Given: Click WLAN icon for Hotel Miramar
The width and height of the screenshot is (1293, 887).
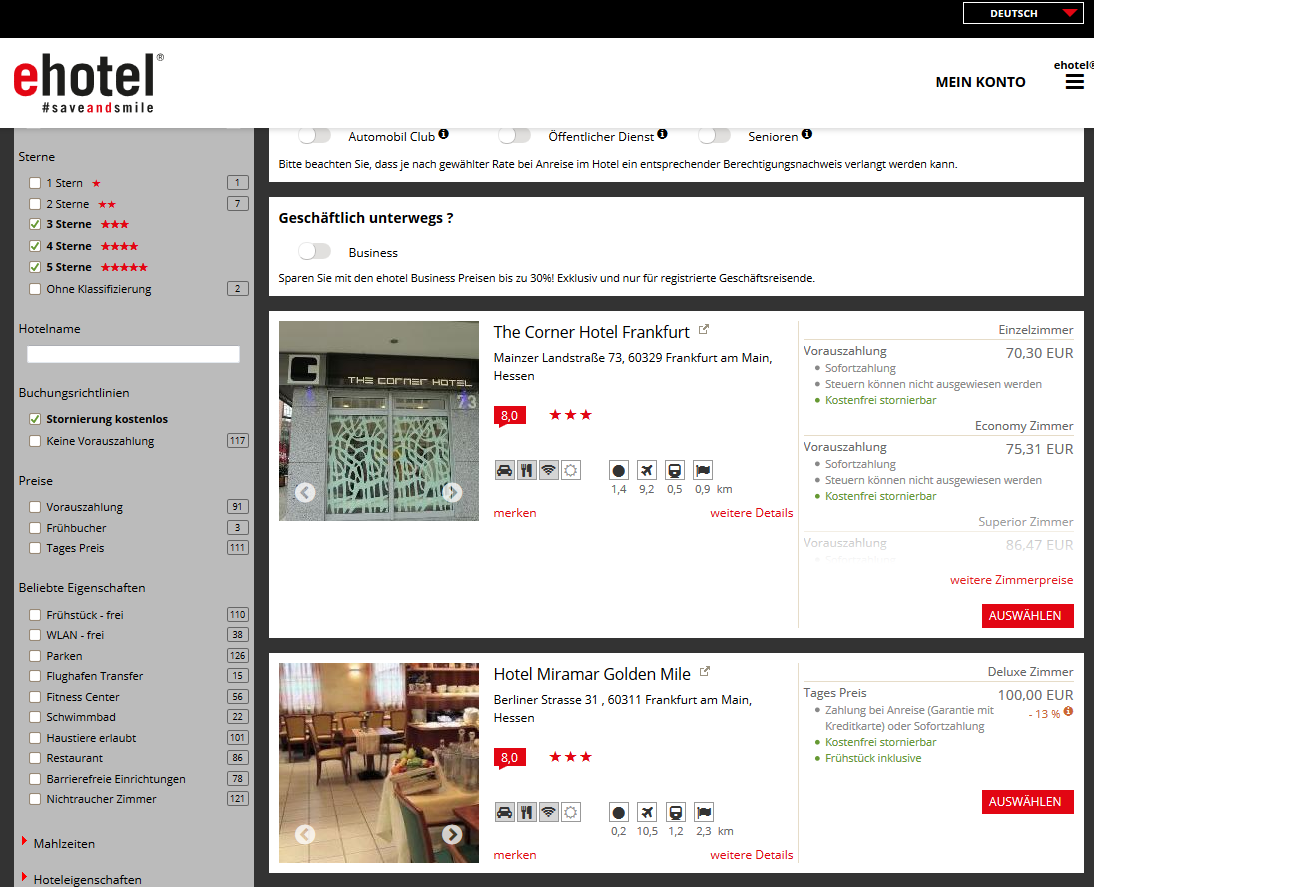Looking at the screenshot, I should (549, 812).
